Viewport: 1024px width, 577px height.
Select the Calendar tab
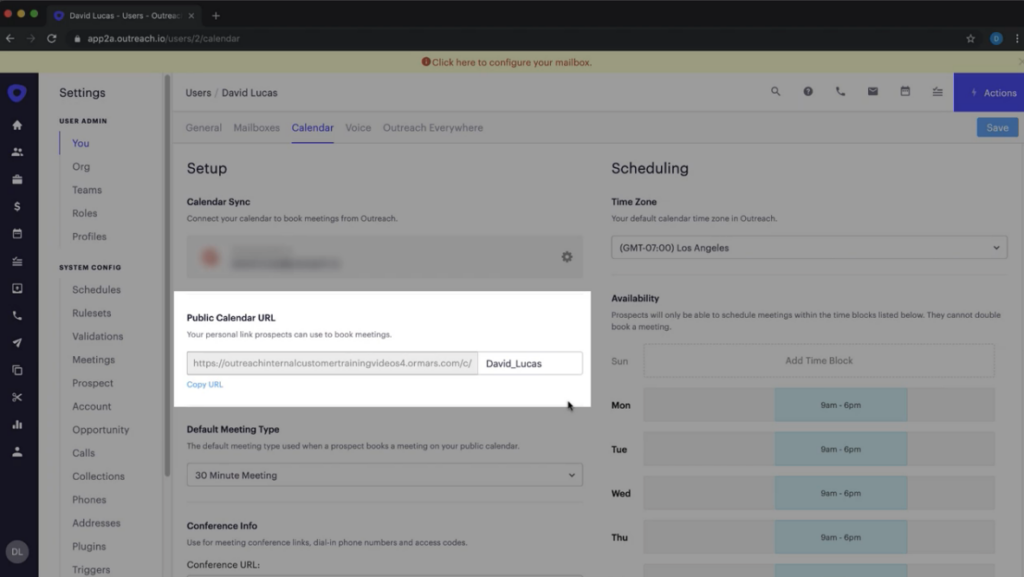(x=312, y=128)
